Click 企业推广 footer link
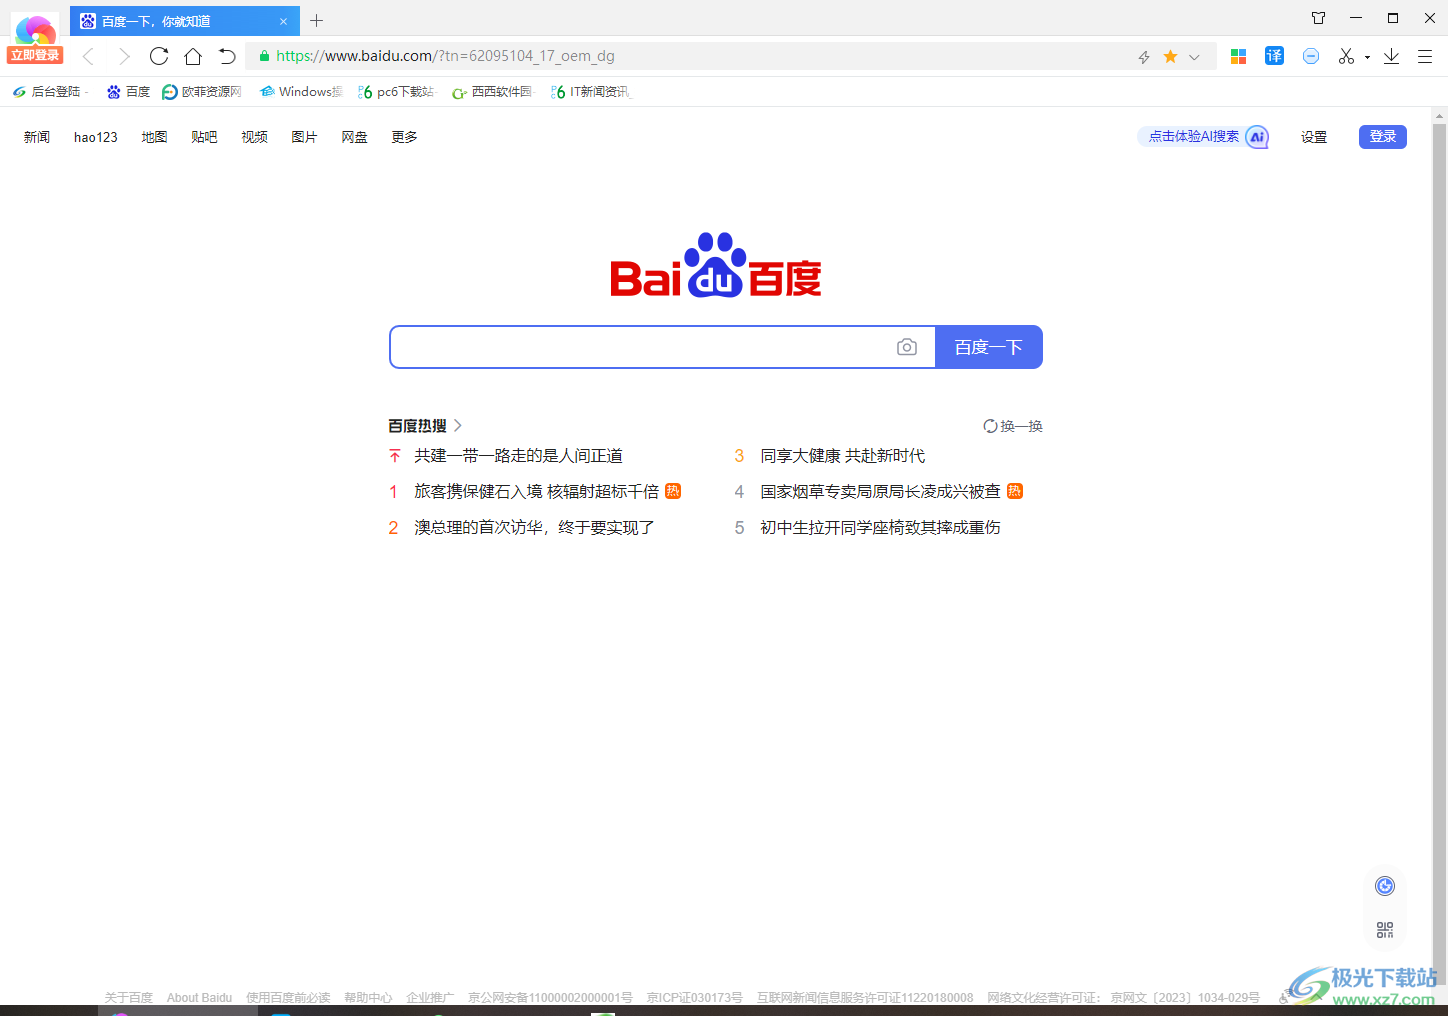The image size is (1448, 1016). (x=430, y=998)
